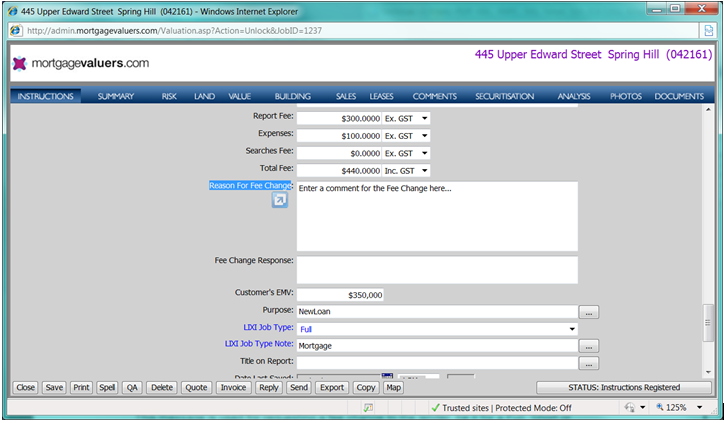The width and height of the screenshot is (724, 423).
Task: Click in the fee change comment text area
Action: [x=437, y=216]
